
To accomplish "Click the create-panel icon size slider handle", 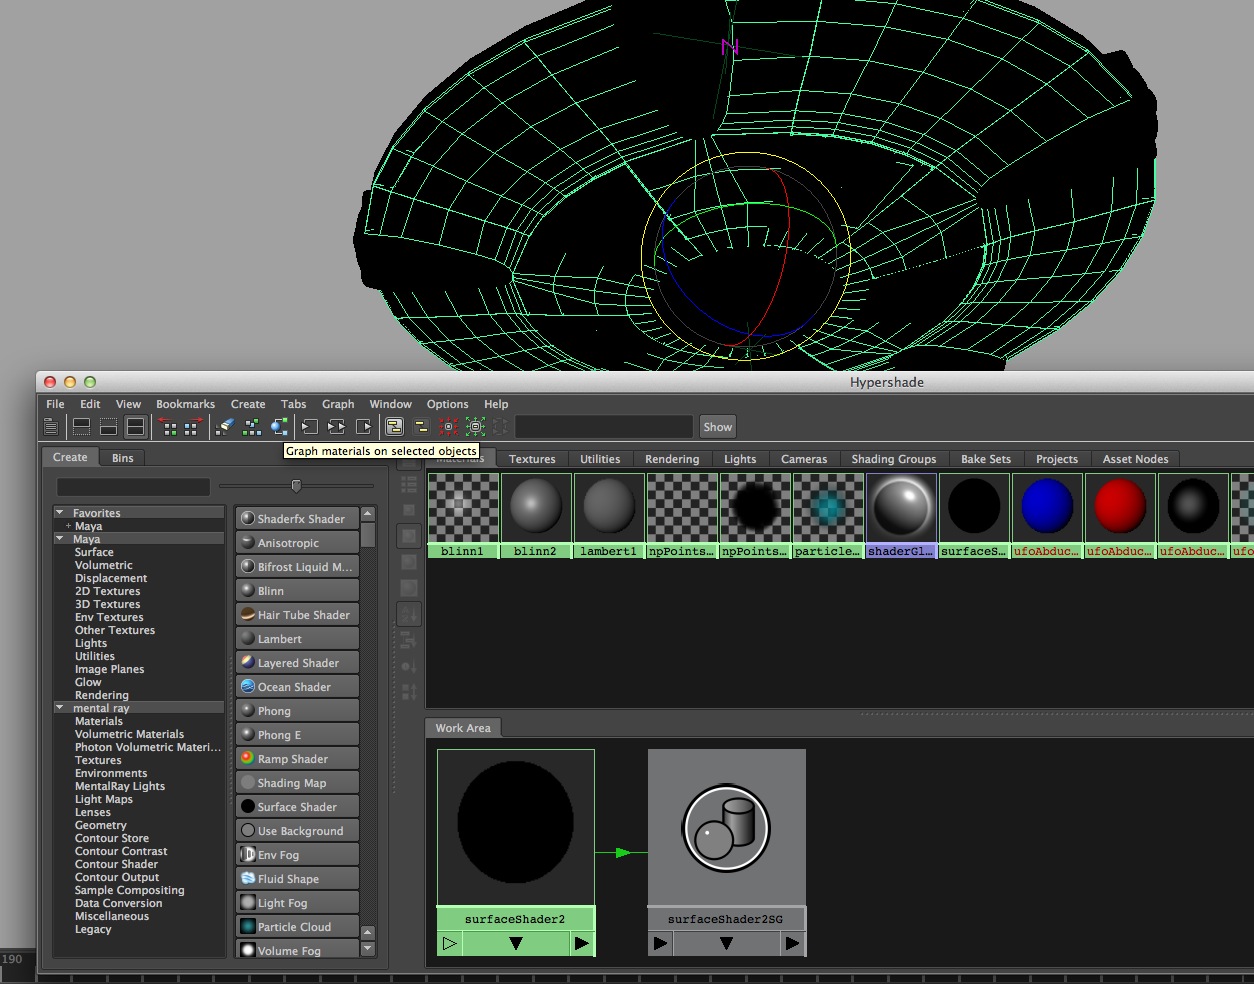I will point(296,486).
